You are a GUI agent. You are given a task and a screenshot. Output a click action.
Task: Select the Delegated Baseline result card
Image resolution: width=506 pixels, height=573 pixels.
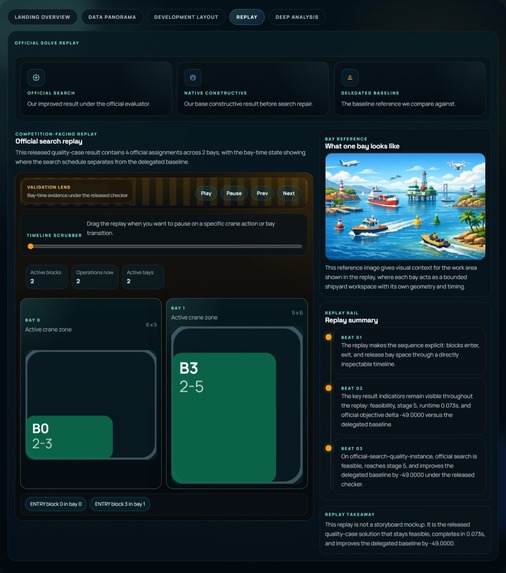(410, 89)
